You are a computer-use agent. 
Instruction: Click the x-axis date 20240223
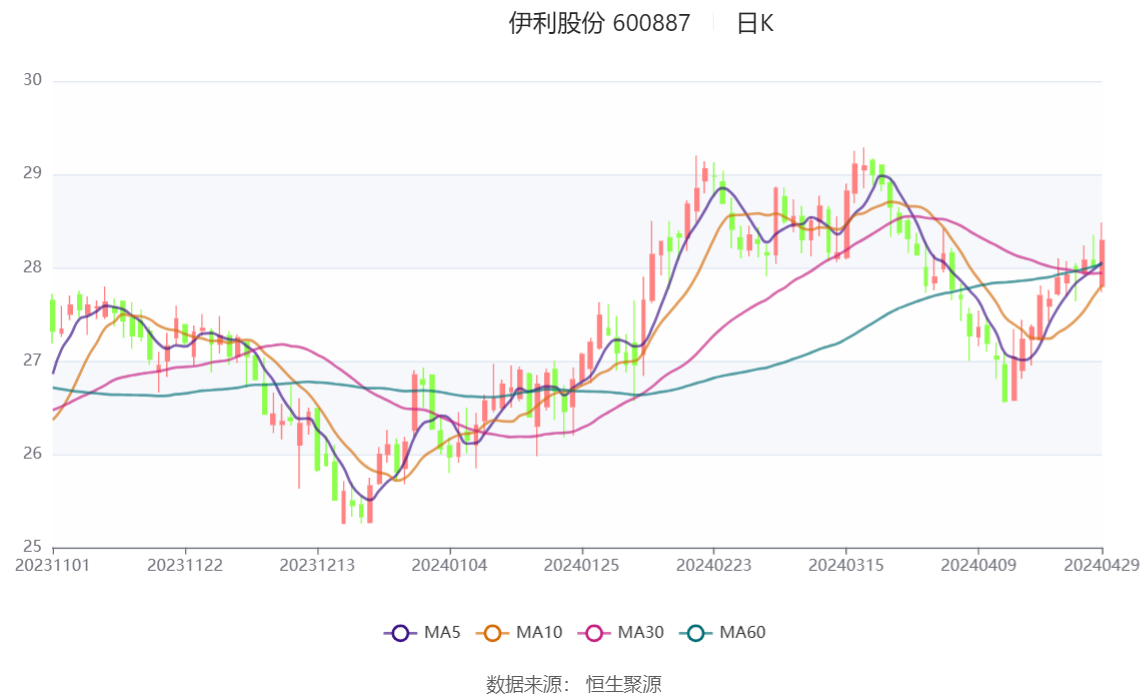click(714, 565)
